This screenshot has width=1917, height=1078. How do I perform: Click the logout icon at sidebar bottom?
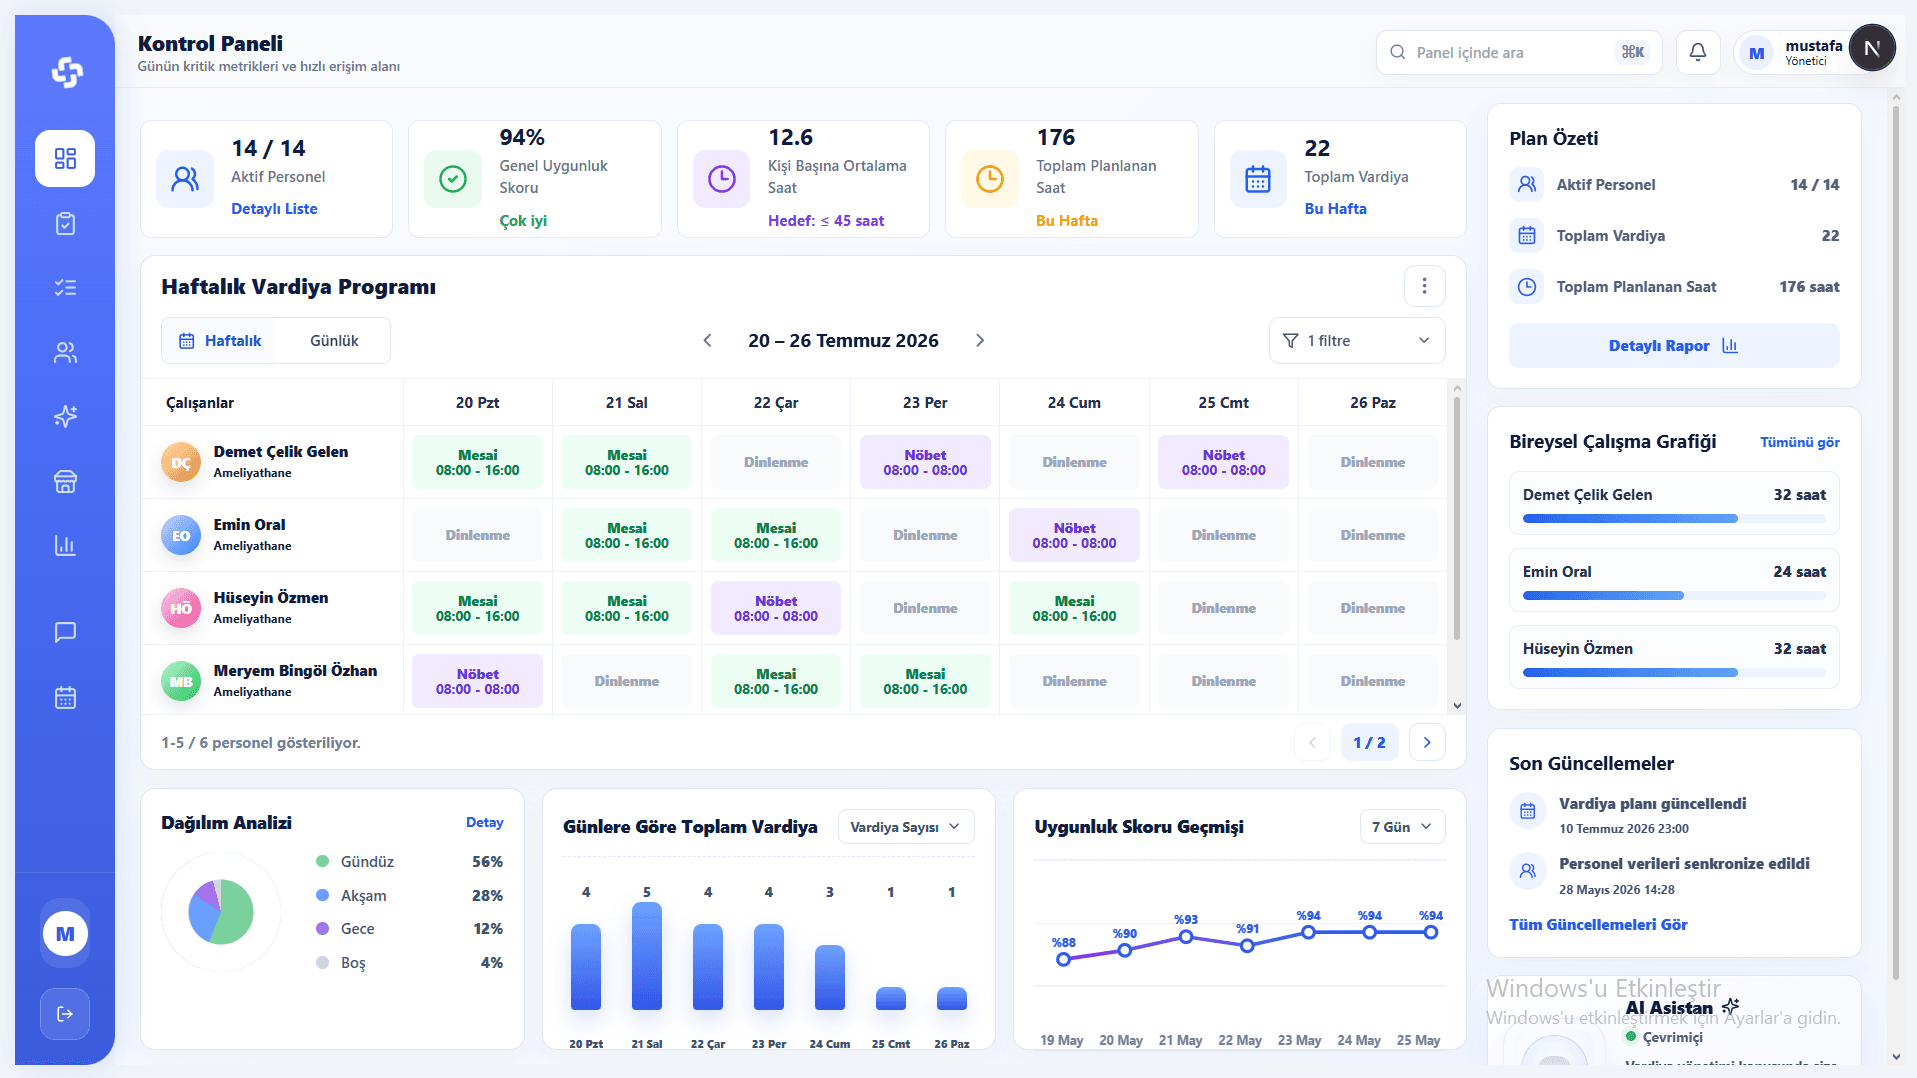(65, 1014)
